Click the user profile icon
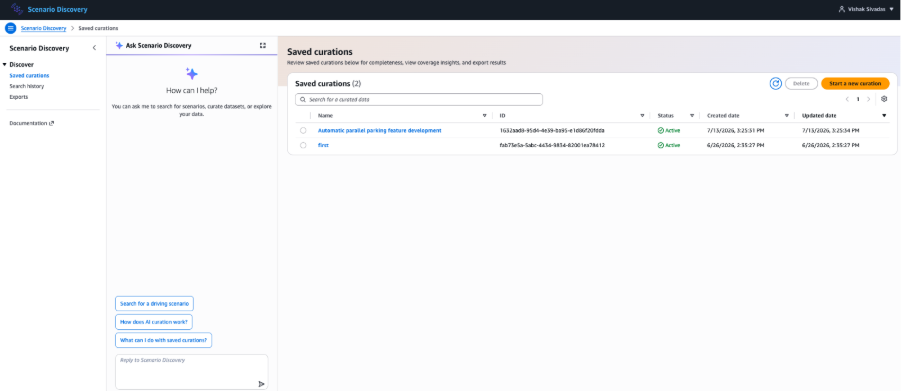Viewport: 901px width, 391px height. [842, 9]
